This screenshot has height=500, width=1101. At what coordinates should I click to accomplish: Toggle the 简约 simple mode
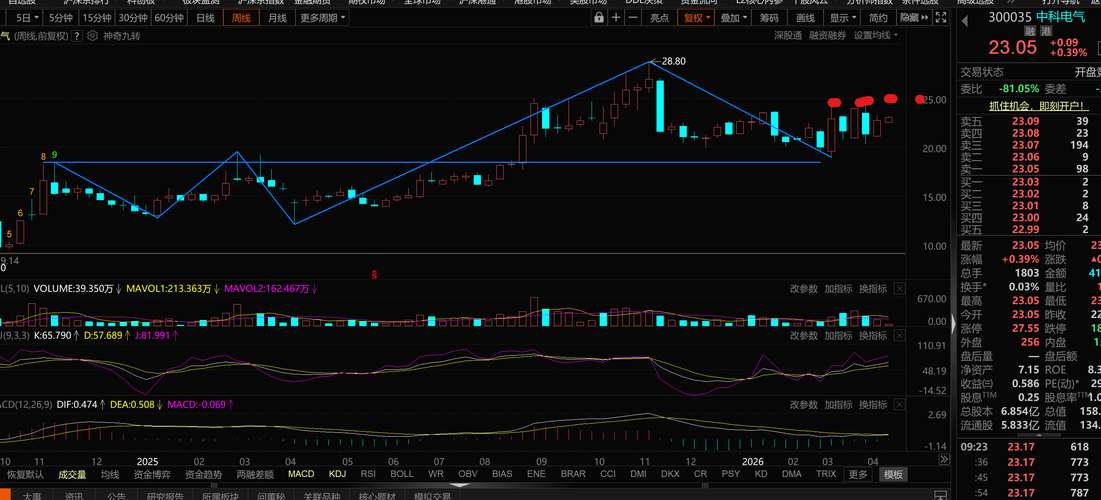[x=878, y=18]
